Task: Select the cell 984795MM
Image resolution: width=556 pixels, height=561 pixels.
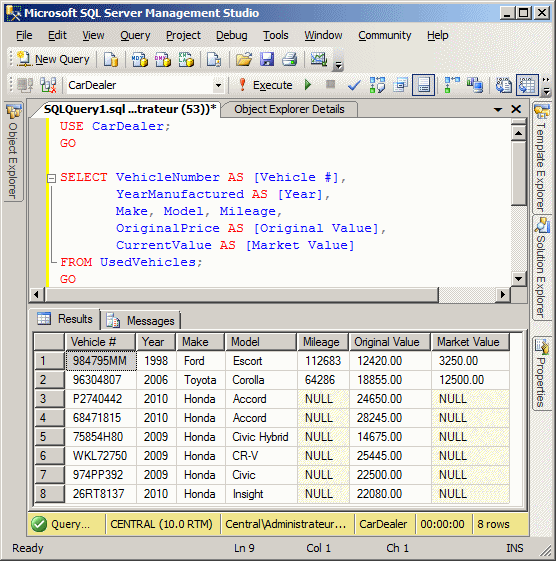Action: [101, 361]
